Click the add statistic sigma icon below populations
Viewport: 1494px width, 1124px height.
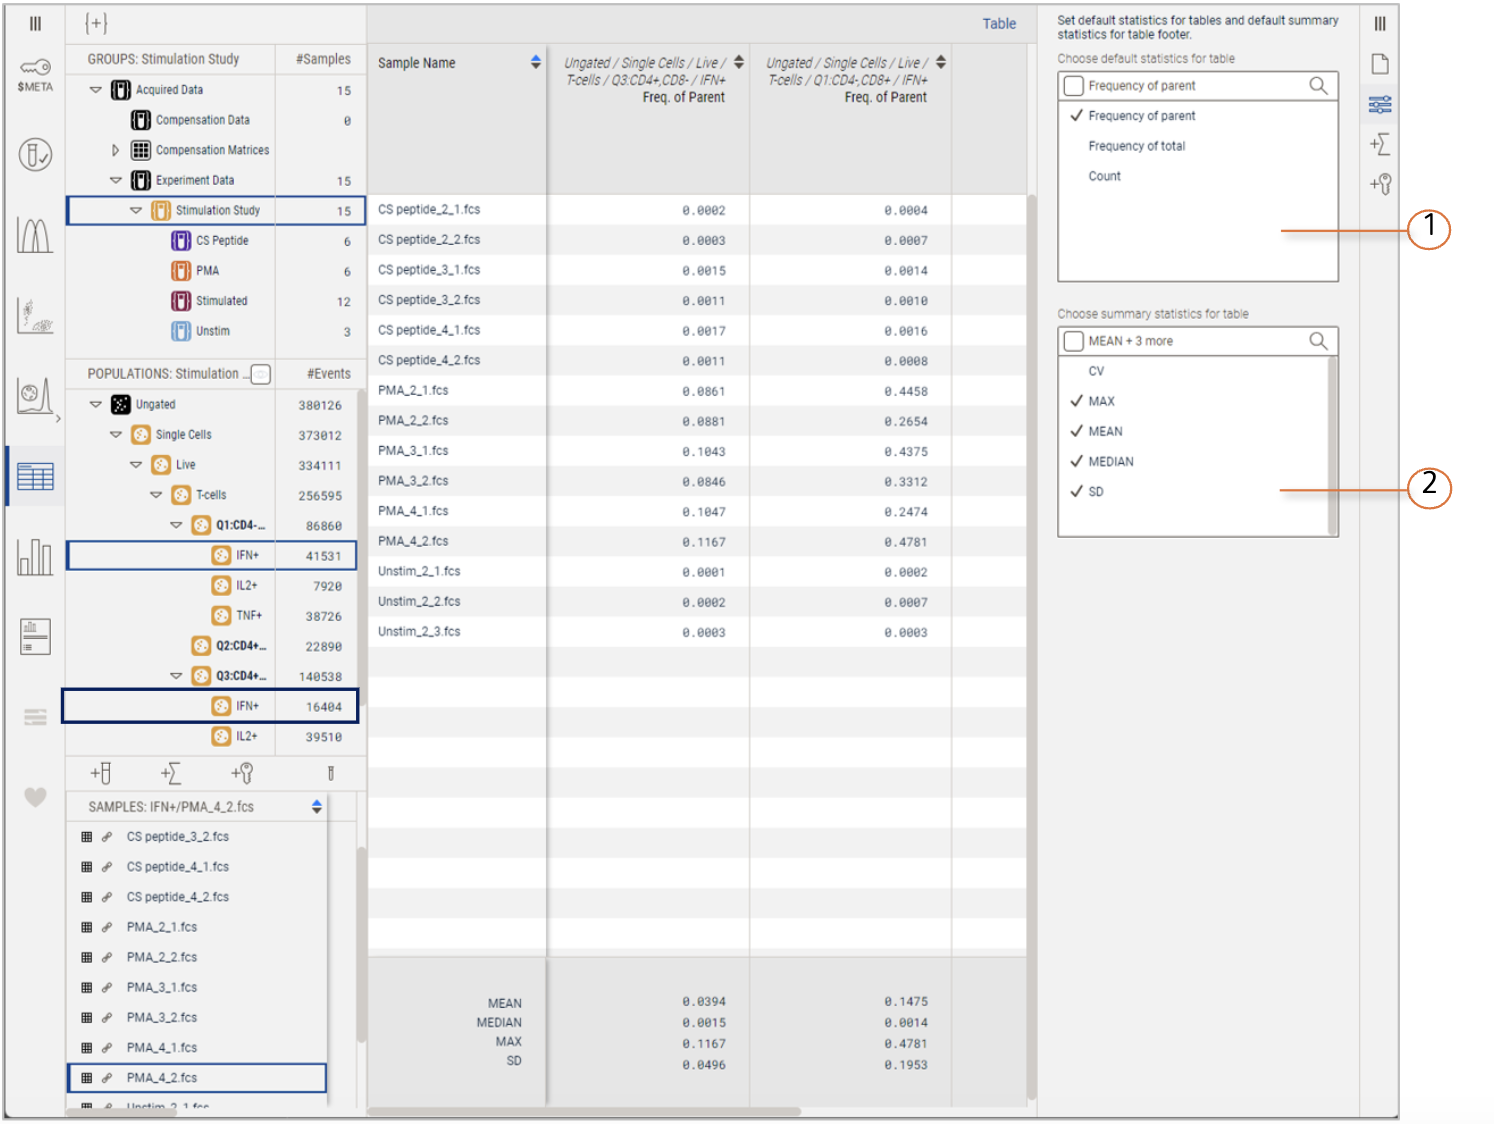point(171,773)
